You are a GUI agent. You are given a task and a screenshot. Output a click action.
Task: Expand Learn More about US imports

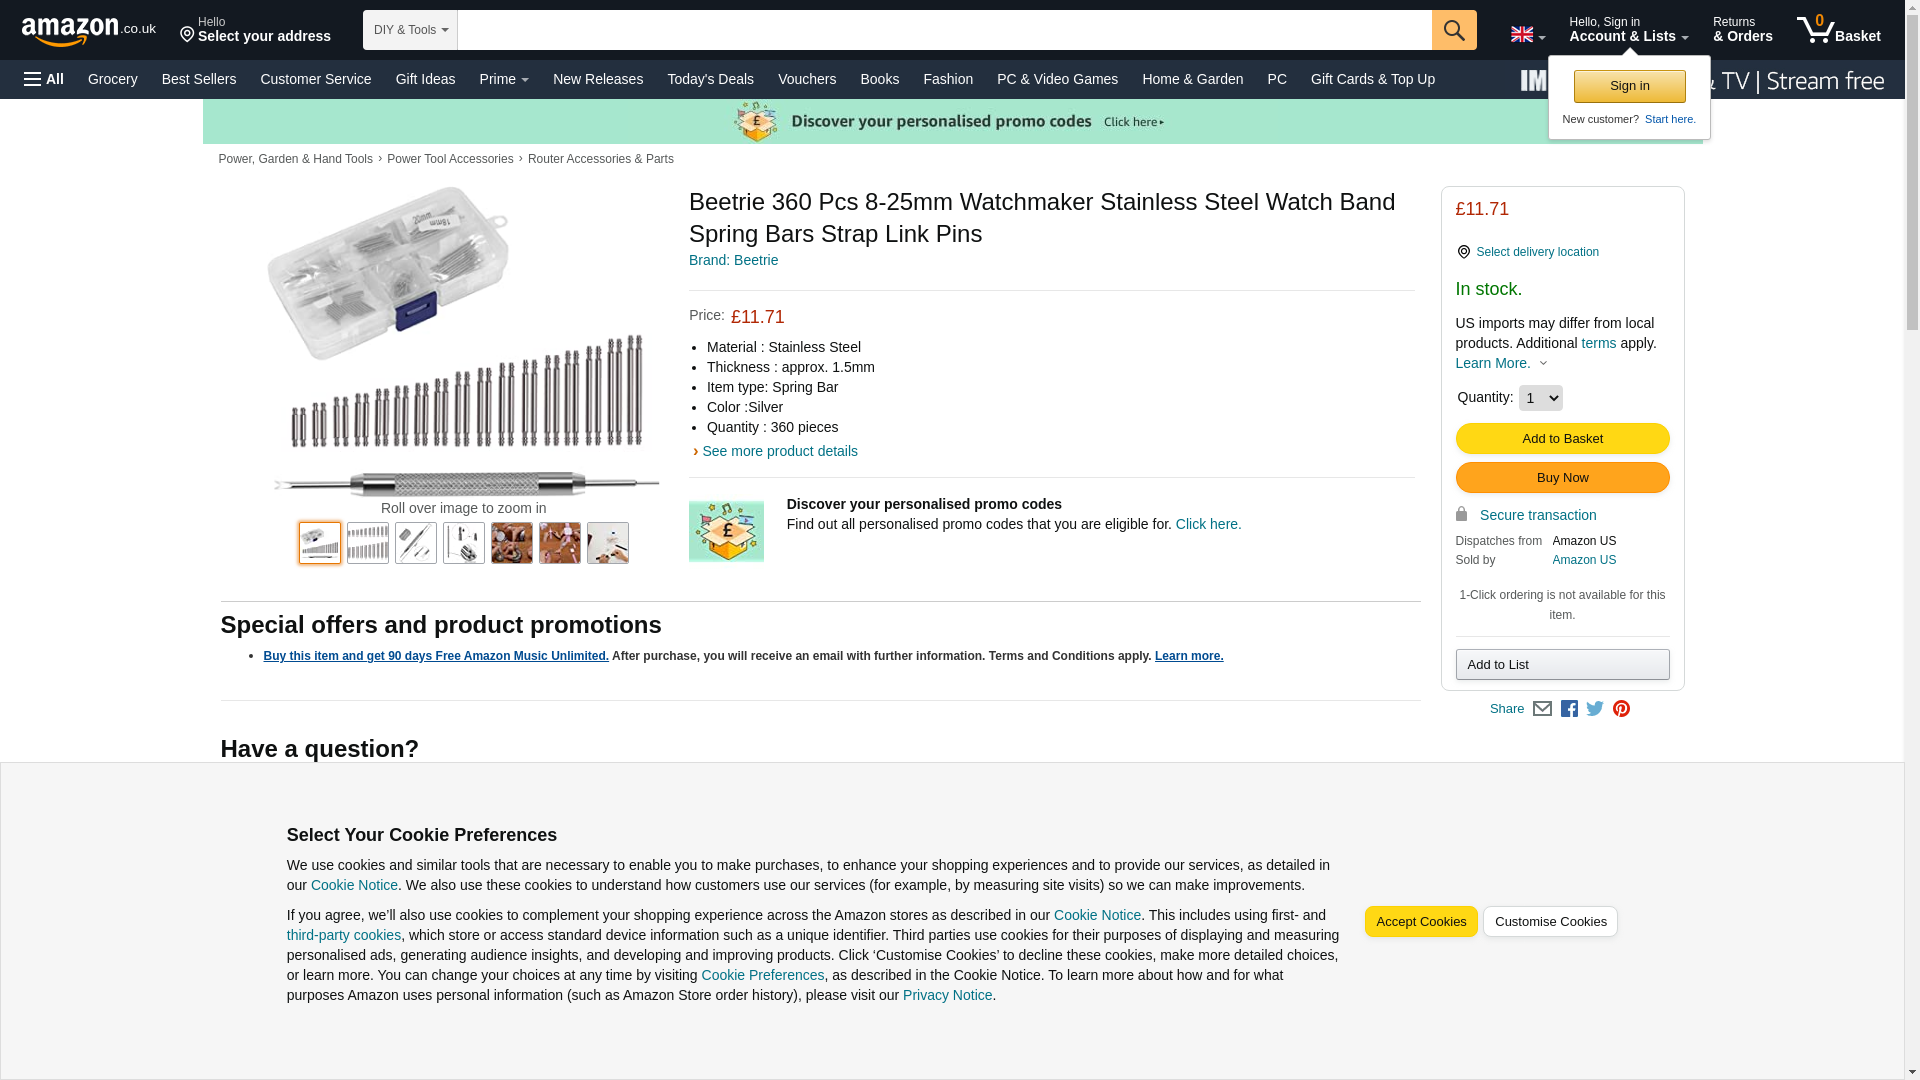click(x=1501, y=363)
